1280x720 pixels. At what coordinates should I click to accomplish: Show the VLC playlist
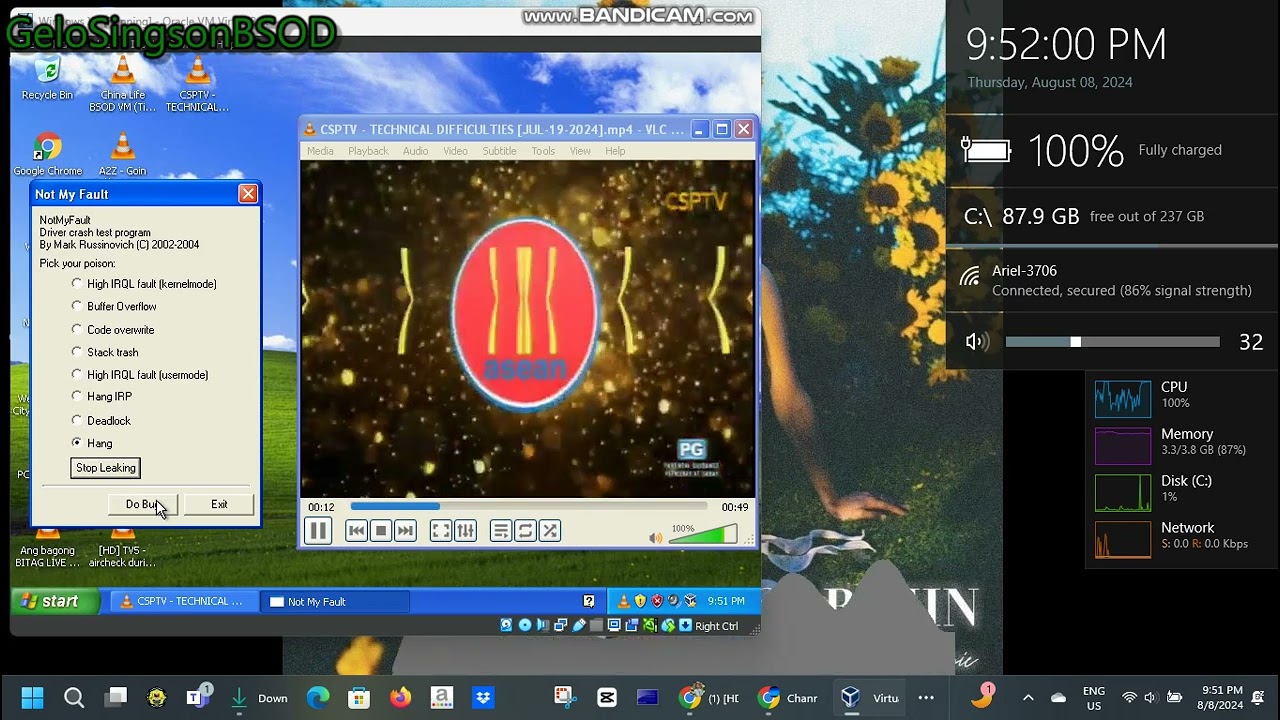click(500, 531)
